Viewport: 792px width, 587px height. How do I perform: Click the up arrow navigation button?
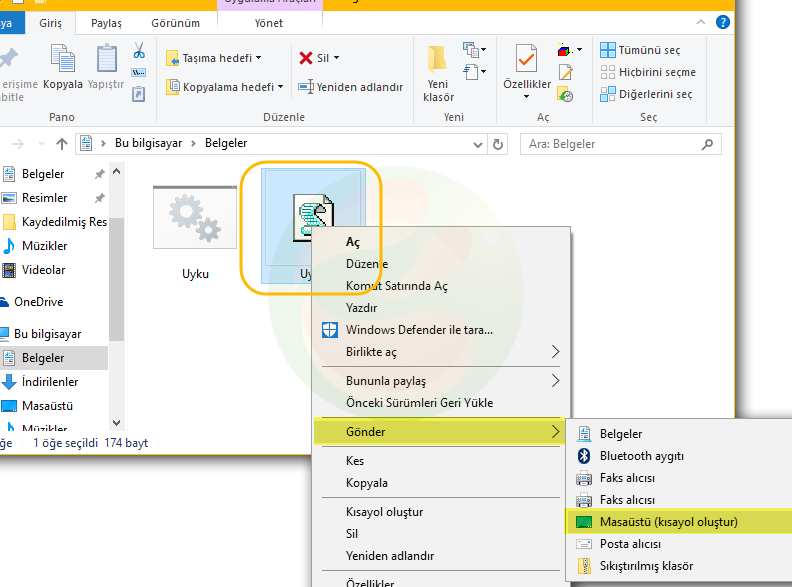(62, 144)
